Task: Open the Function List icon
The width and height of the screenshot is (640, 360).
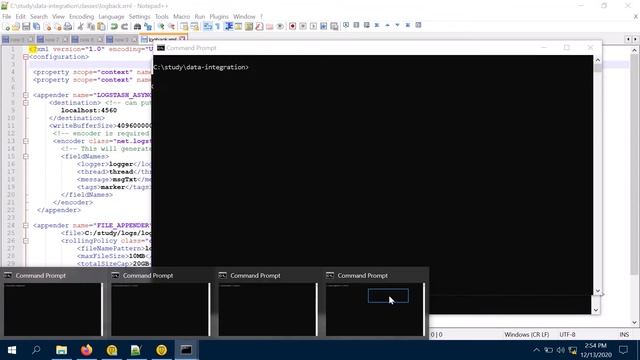Action: [x=259, y=27]
